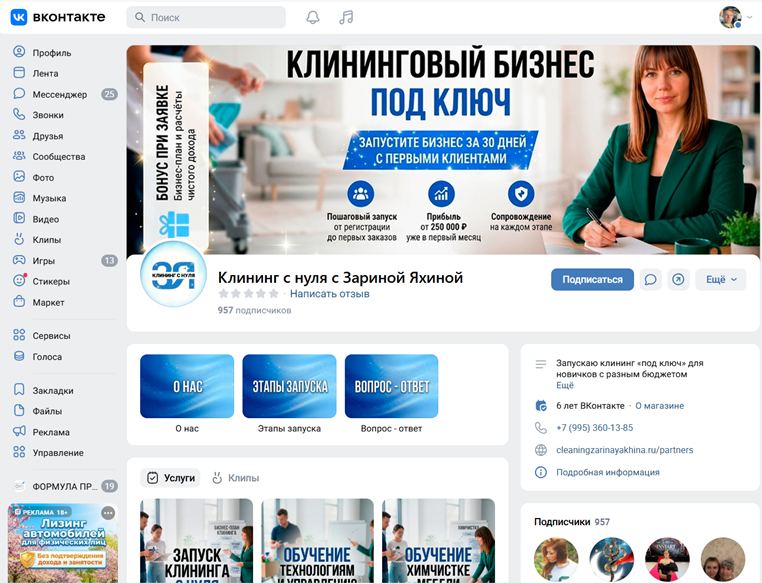Open the community logo avatar
The width and height of the screenshot is (762, 584).
click(x=173, y=275)
